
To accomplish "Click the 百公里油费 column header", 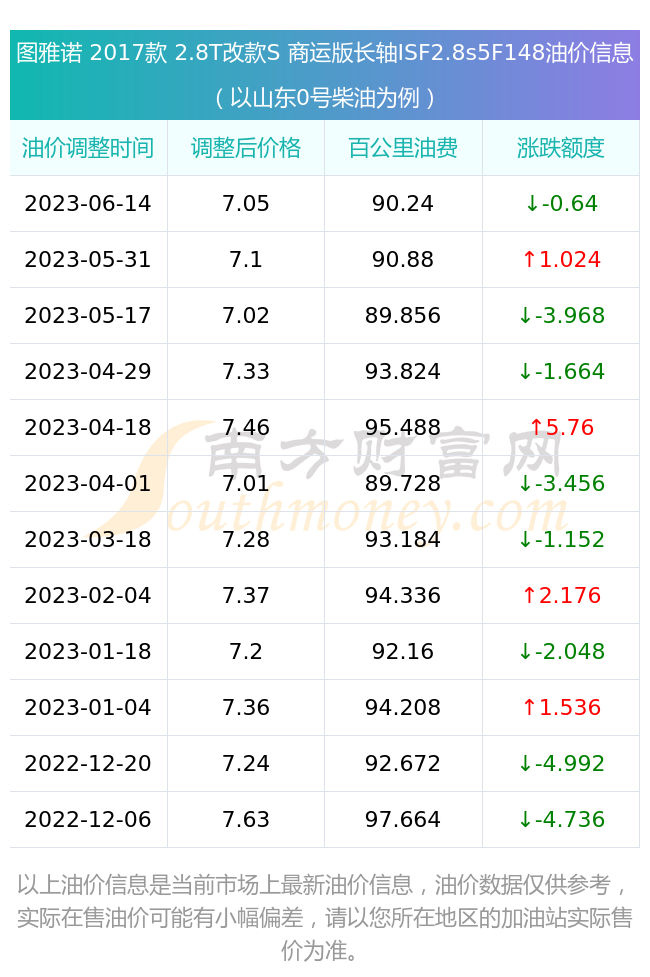I will pos(403,148).
